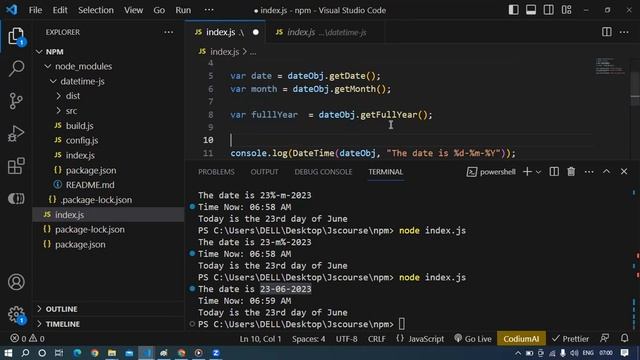Click the feedback icon in status bar
640x360 pixels.
[x=604, y=338]
